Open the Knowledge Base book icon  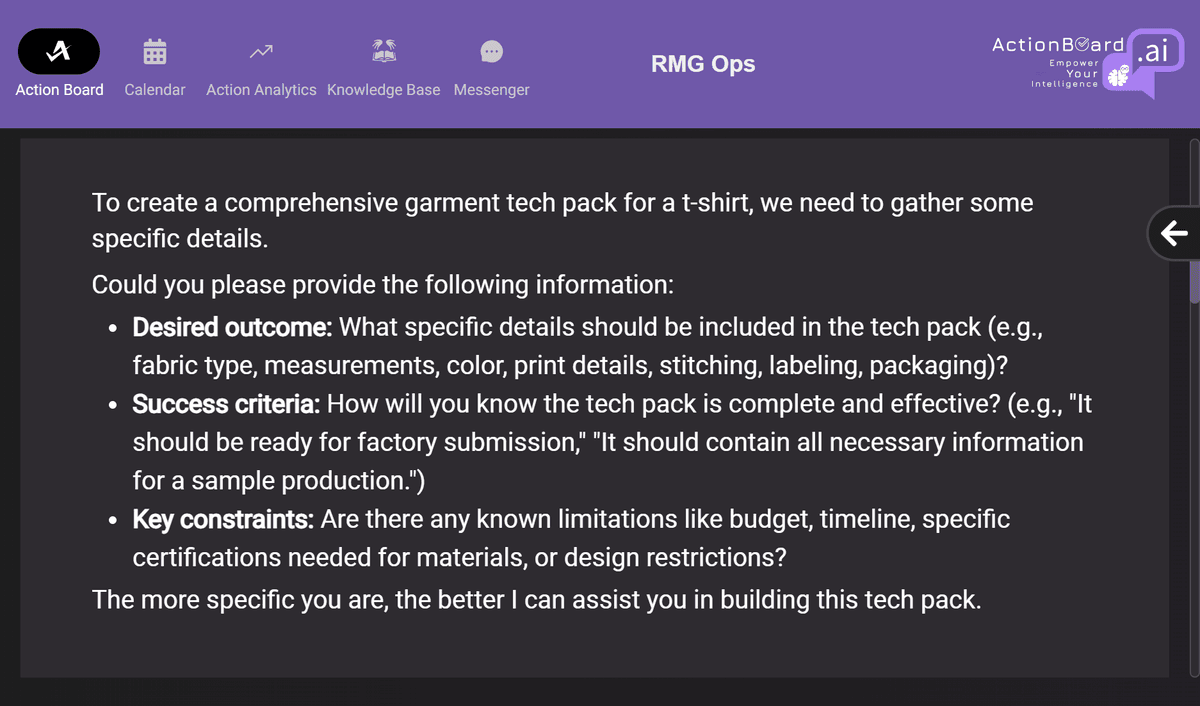pos(383,51)
